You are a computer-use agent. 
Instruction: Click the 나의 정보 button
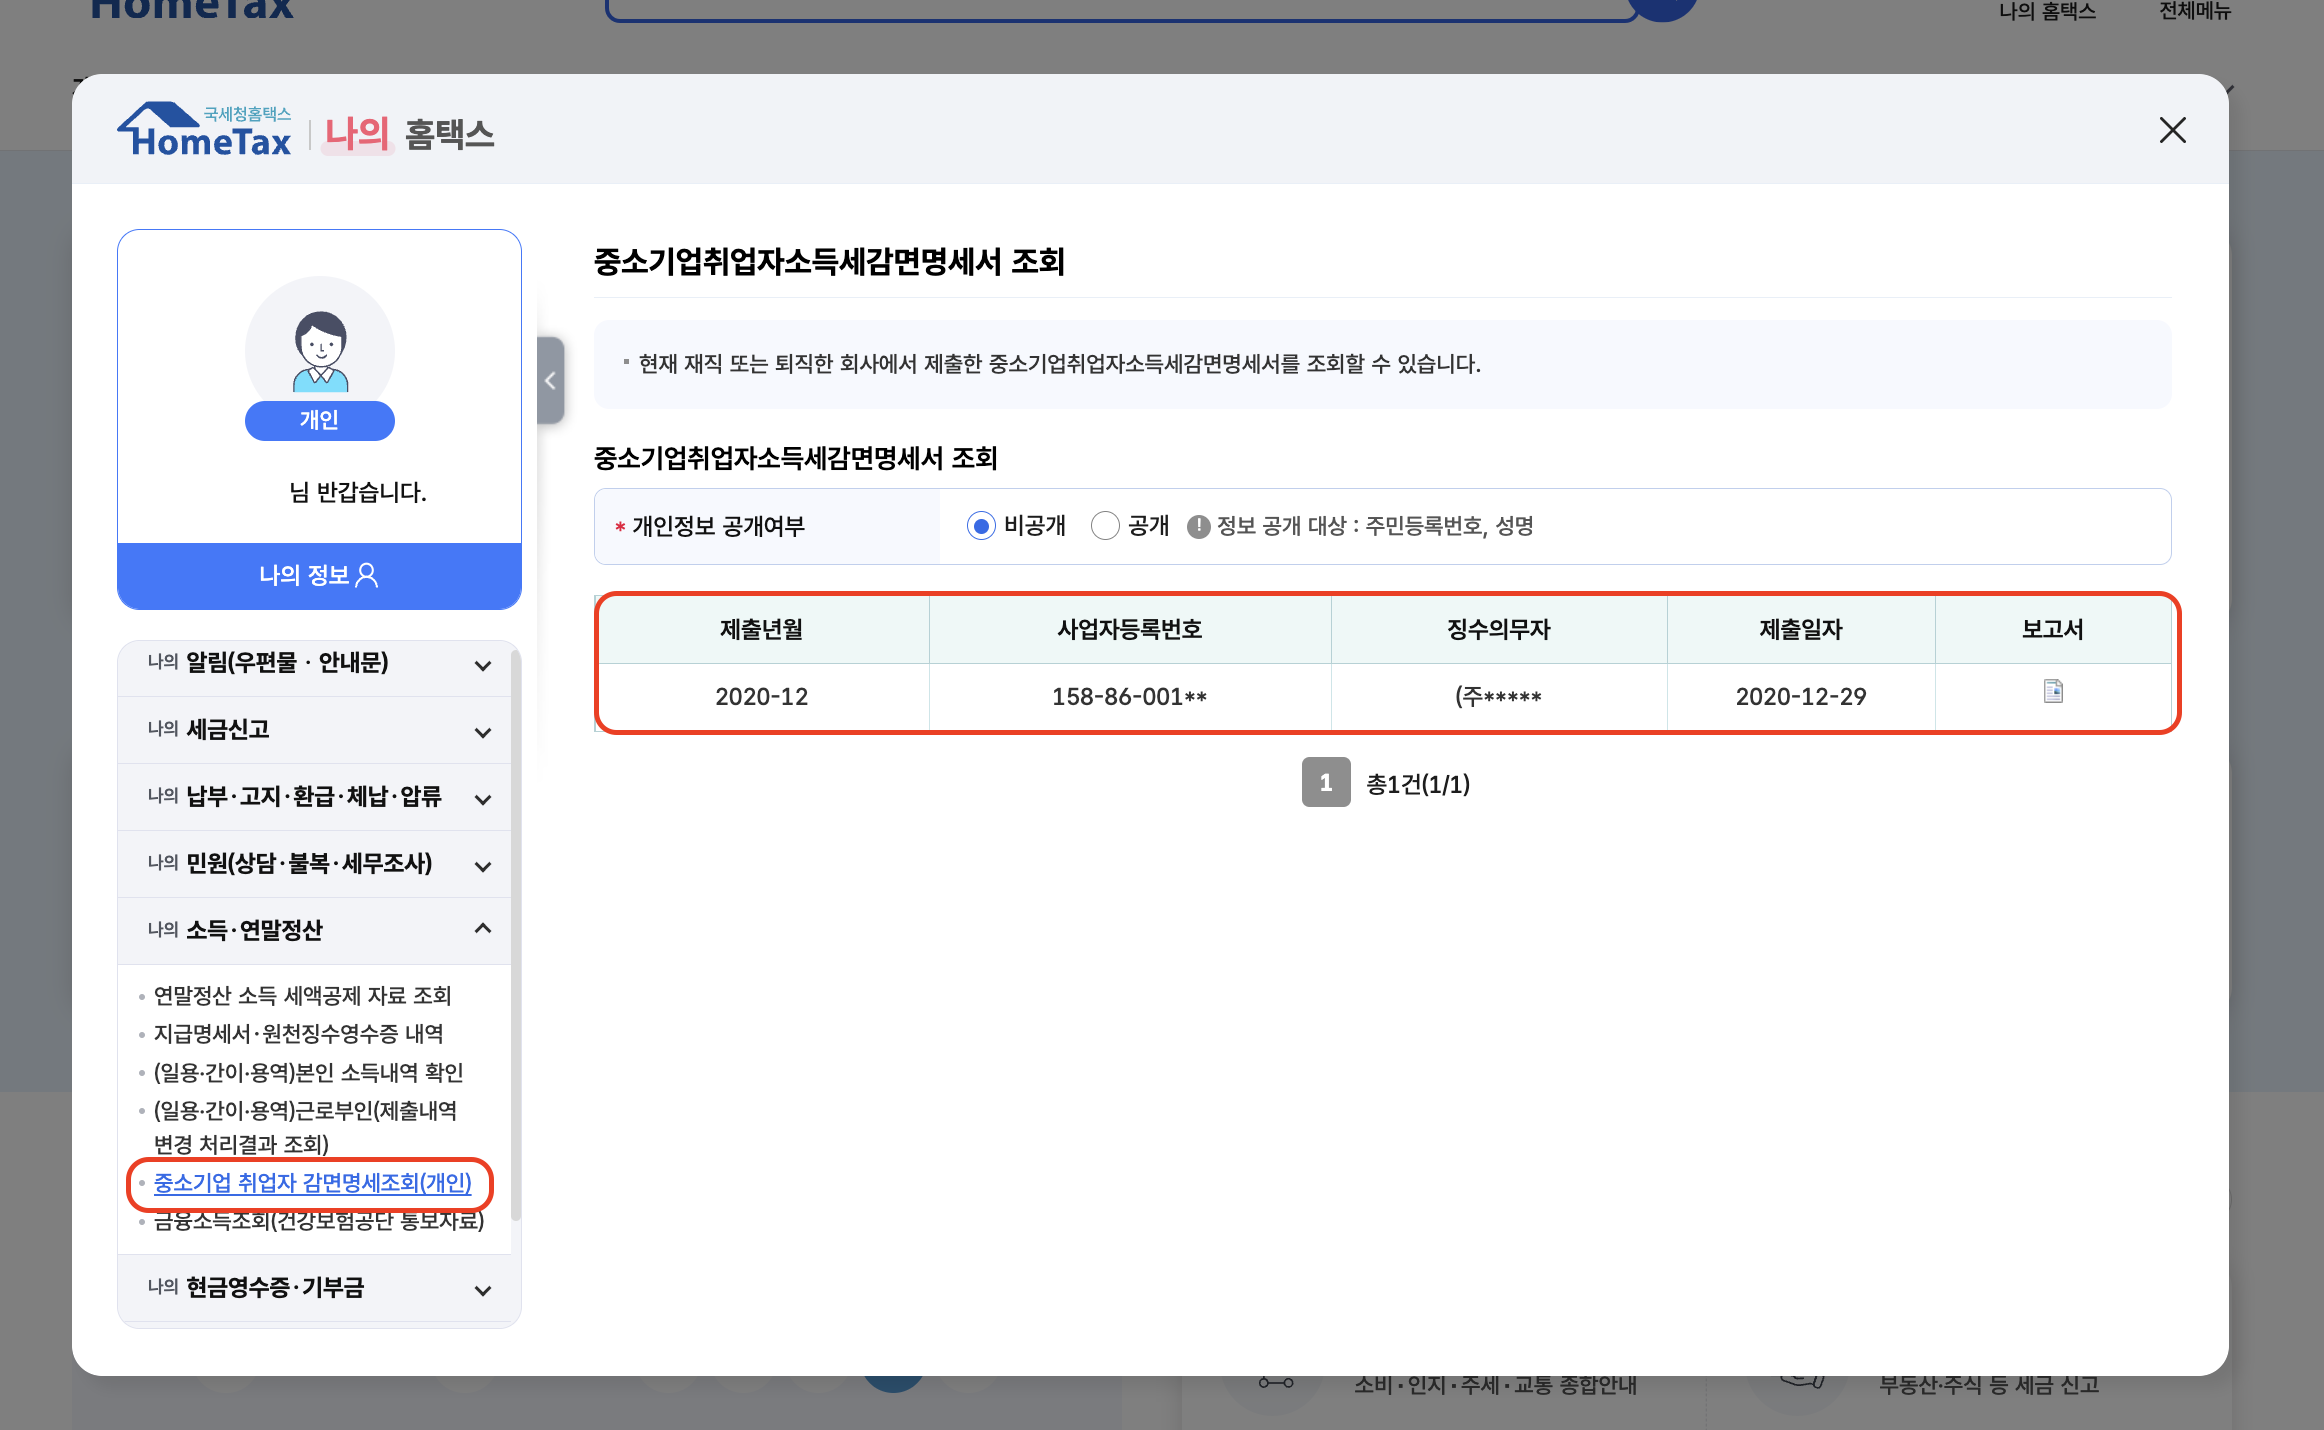[x=319, y=575]
